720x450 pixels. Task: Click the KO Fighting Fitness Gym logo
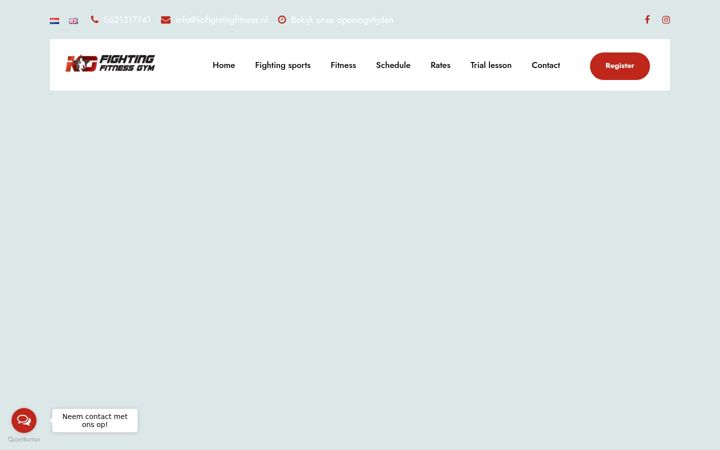(x=110, y=63)
